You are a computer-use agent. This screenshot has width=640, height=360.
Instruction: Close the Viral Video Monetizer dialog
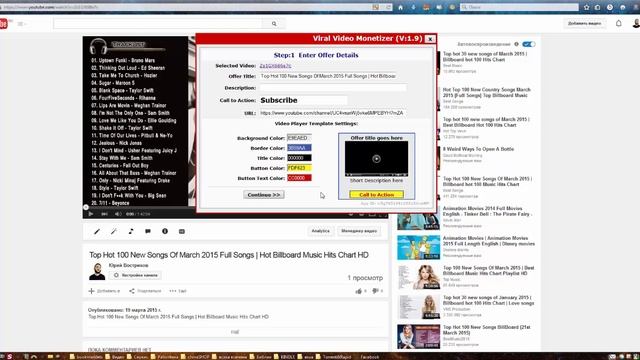(429, 39)
